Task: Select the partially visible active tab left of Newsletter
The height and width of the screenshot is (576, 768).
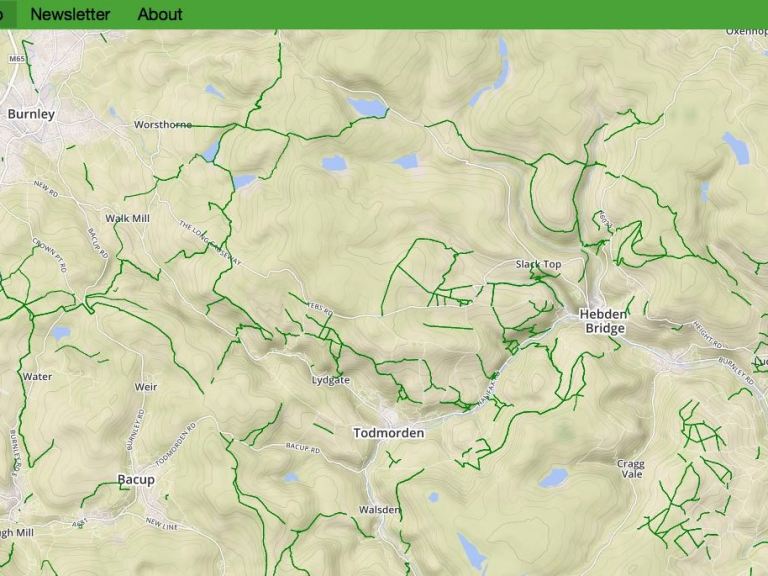Action: (8, 14)
